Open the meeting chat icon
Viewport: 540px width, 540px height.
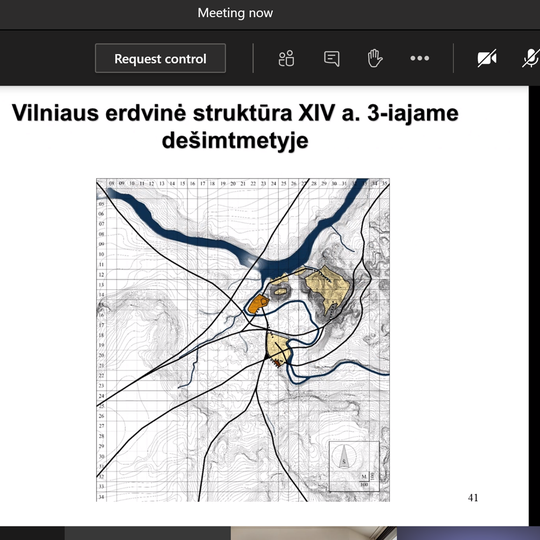point(332,59)
